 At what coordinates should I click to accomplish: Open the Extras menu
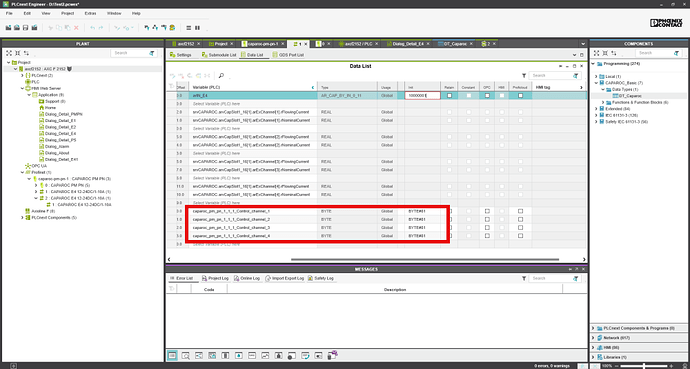click(91, 14)
